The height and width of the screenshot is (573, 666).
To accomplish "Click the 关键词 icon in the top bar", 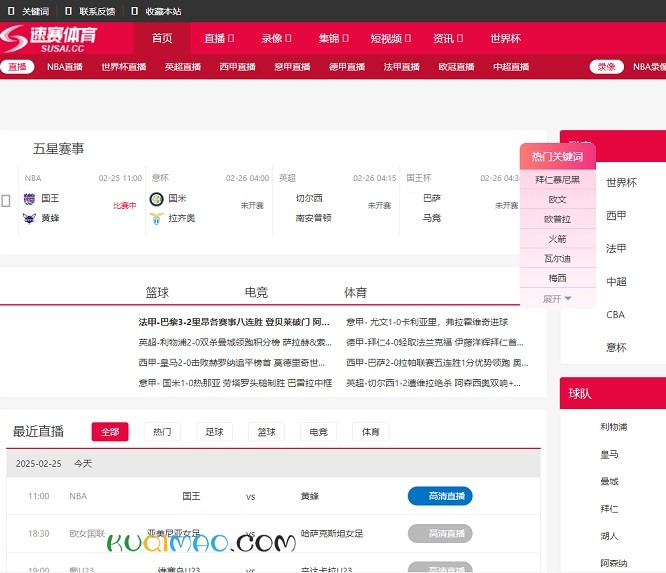I will [x=11, y=11].
